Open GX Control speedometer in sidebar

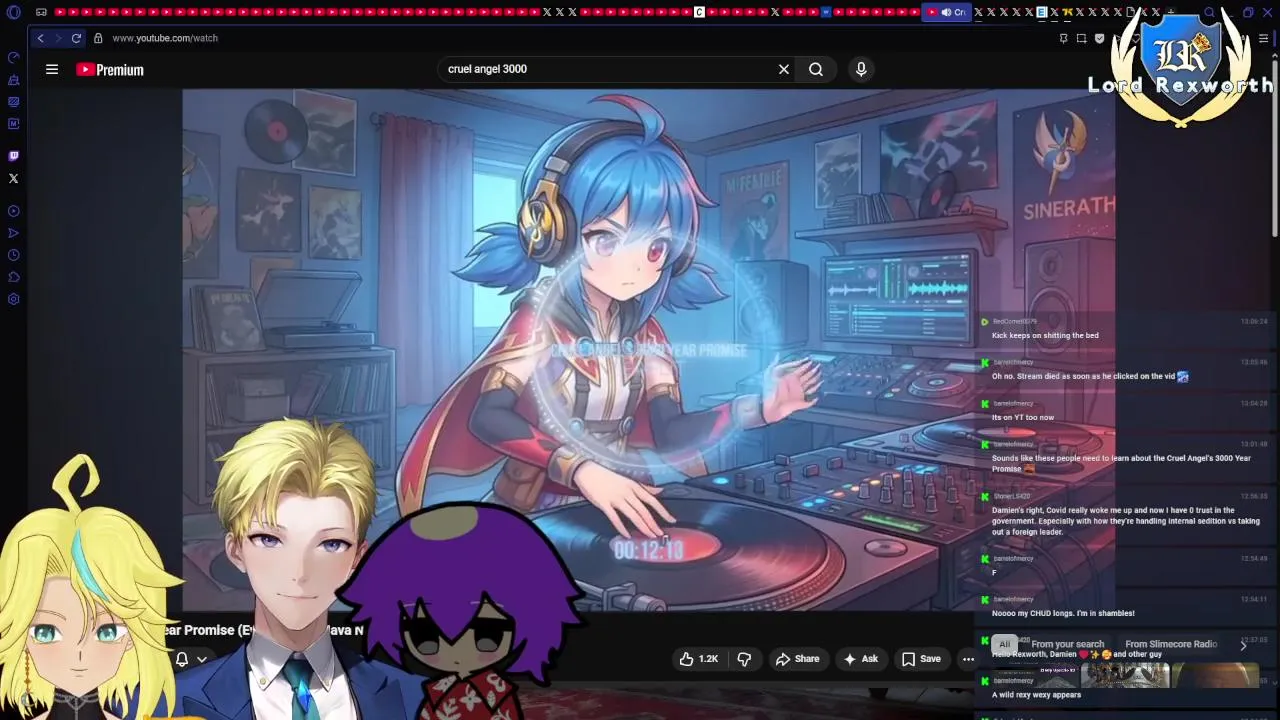[14, 58]
